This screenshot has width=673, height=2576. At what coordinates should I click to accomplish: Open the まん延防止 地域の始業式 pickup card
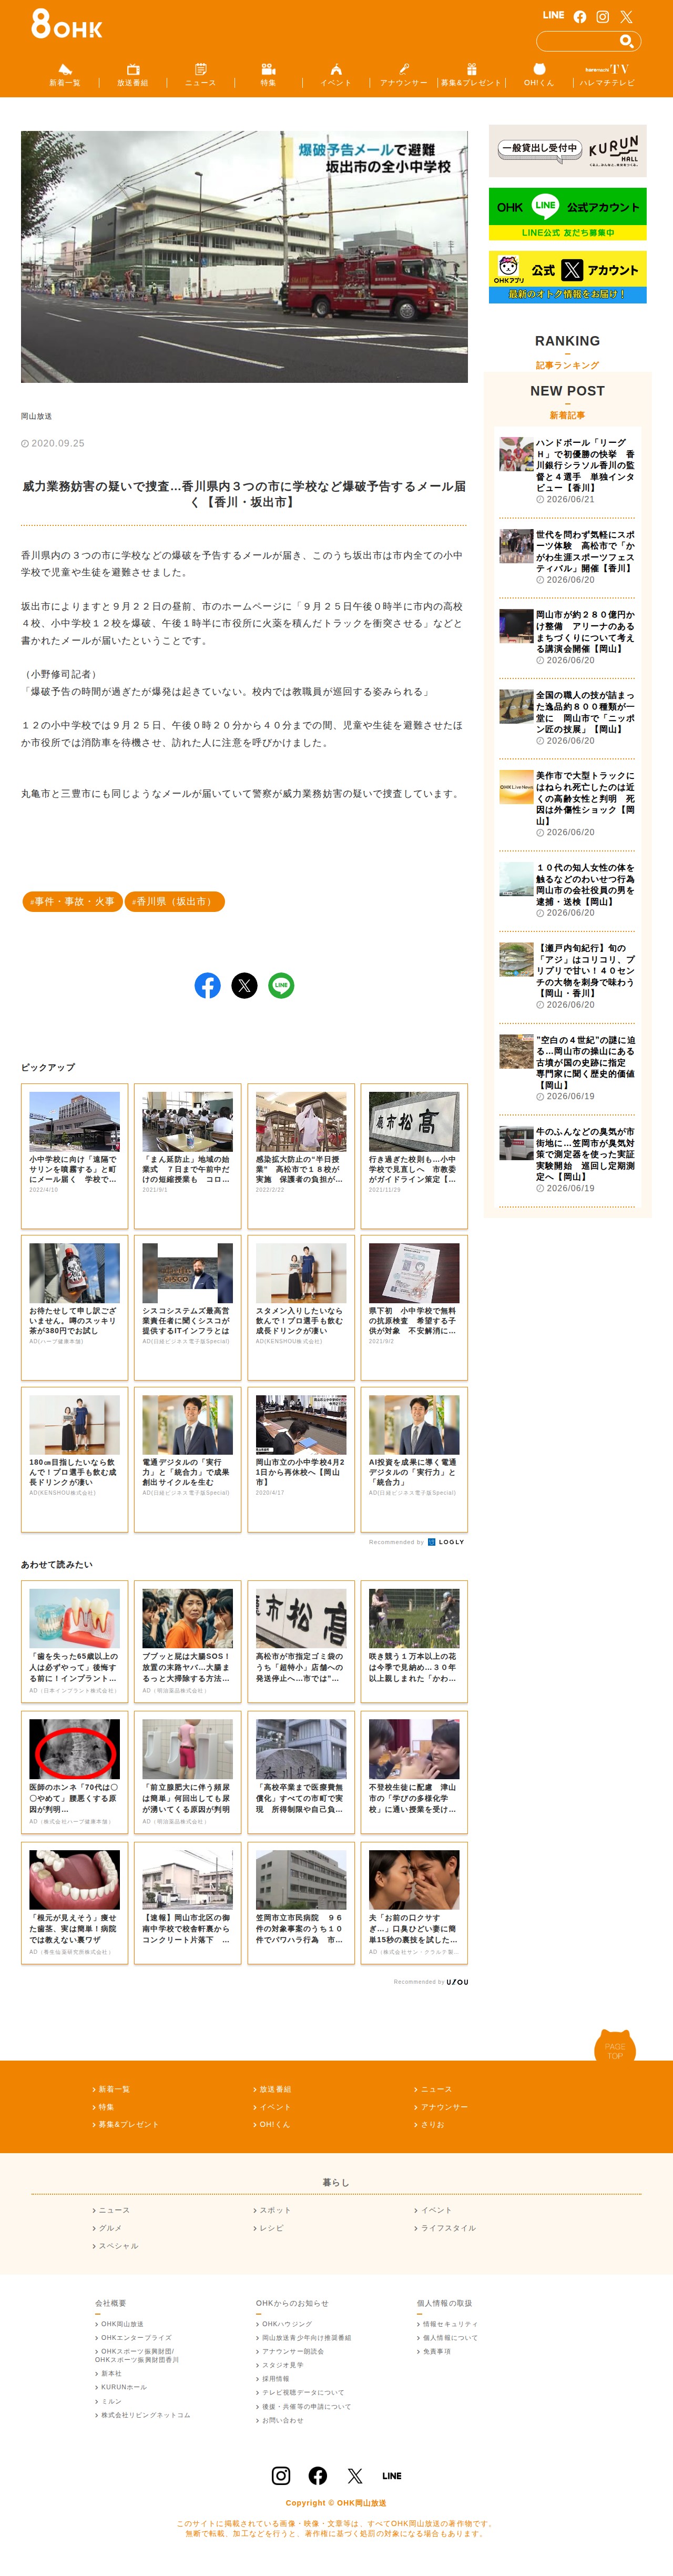[x=187, y=1155]
